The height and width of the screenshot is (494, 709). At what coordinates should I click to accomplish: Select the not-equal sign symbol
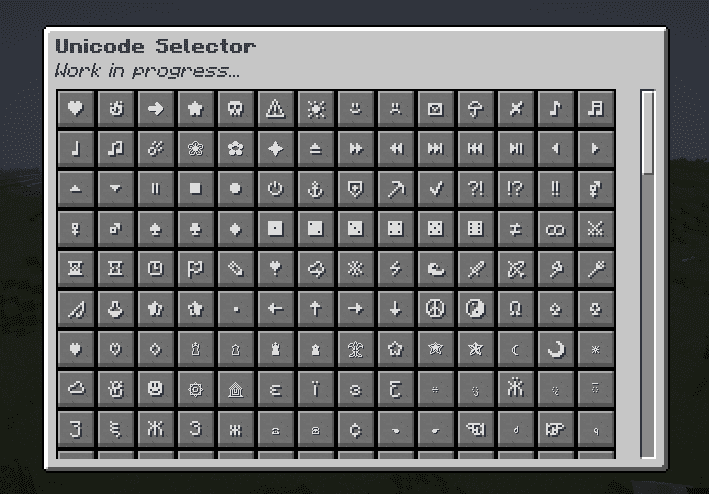pyautogui.click(x=515, y=228)
